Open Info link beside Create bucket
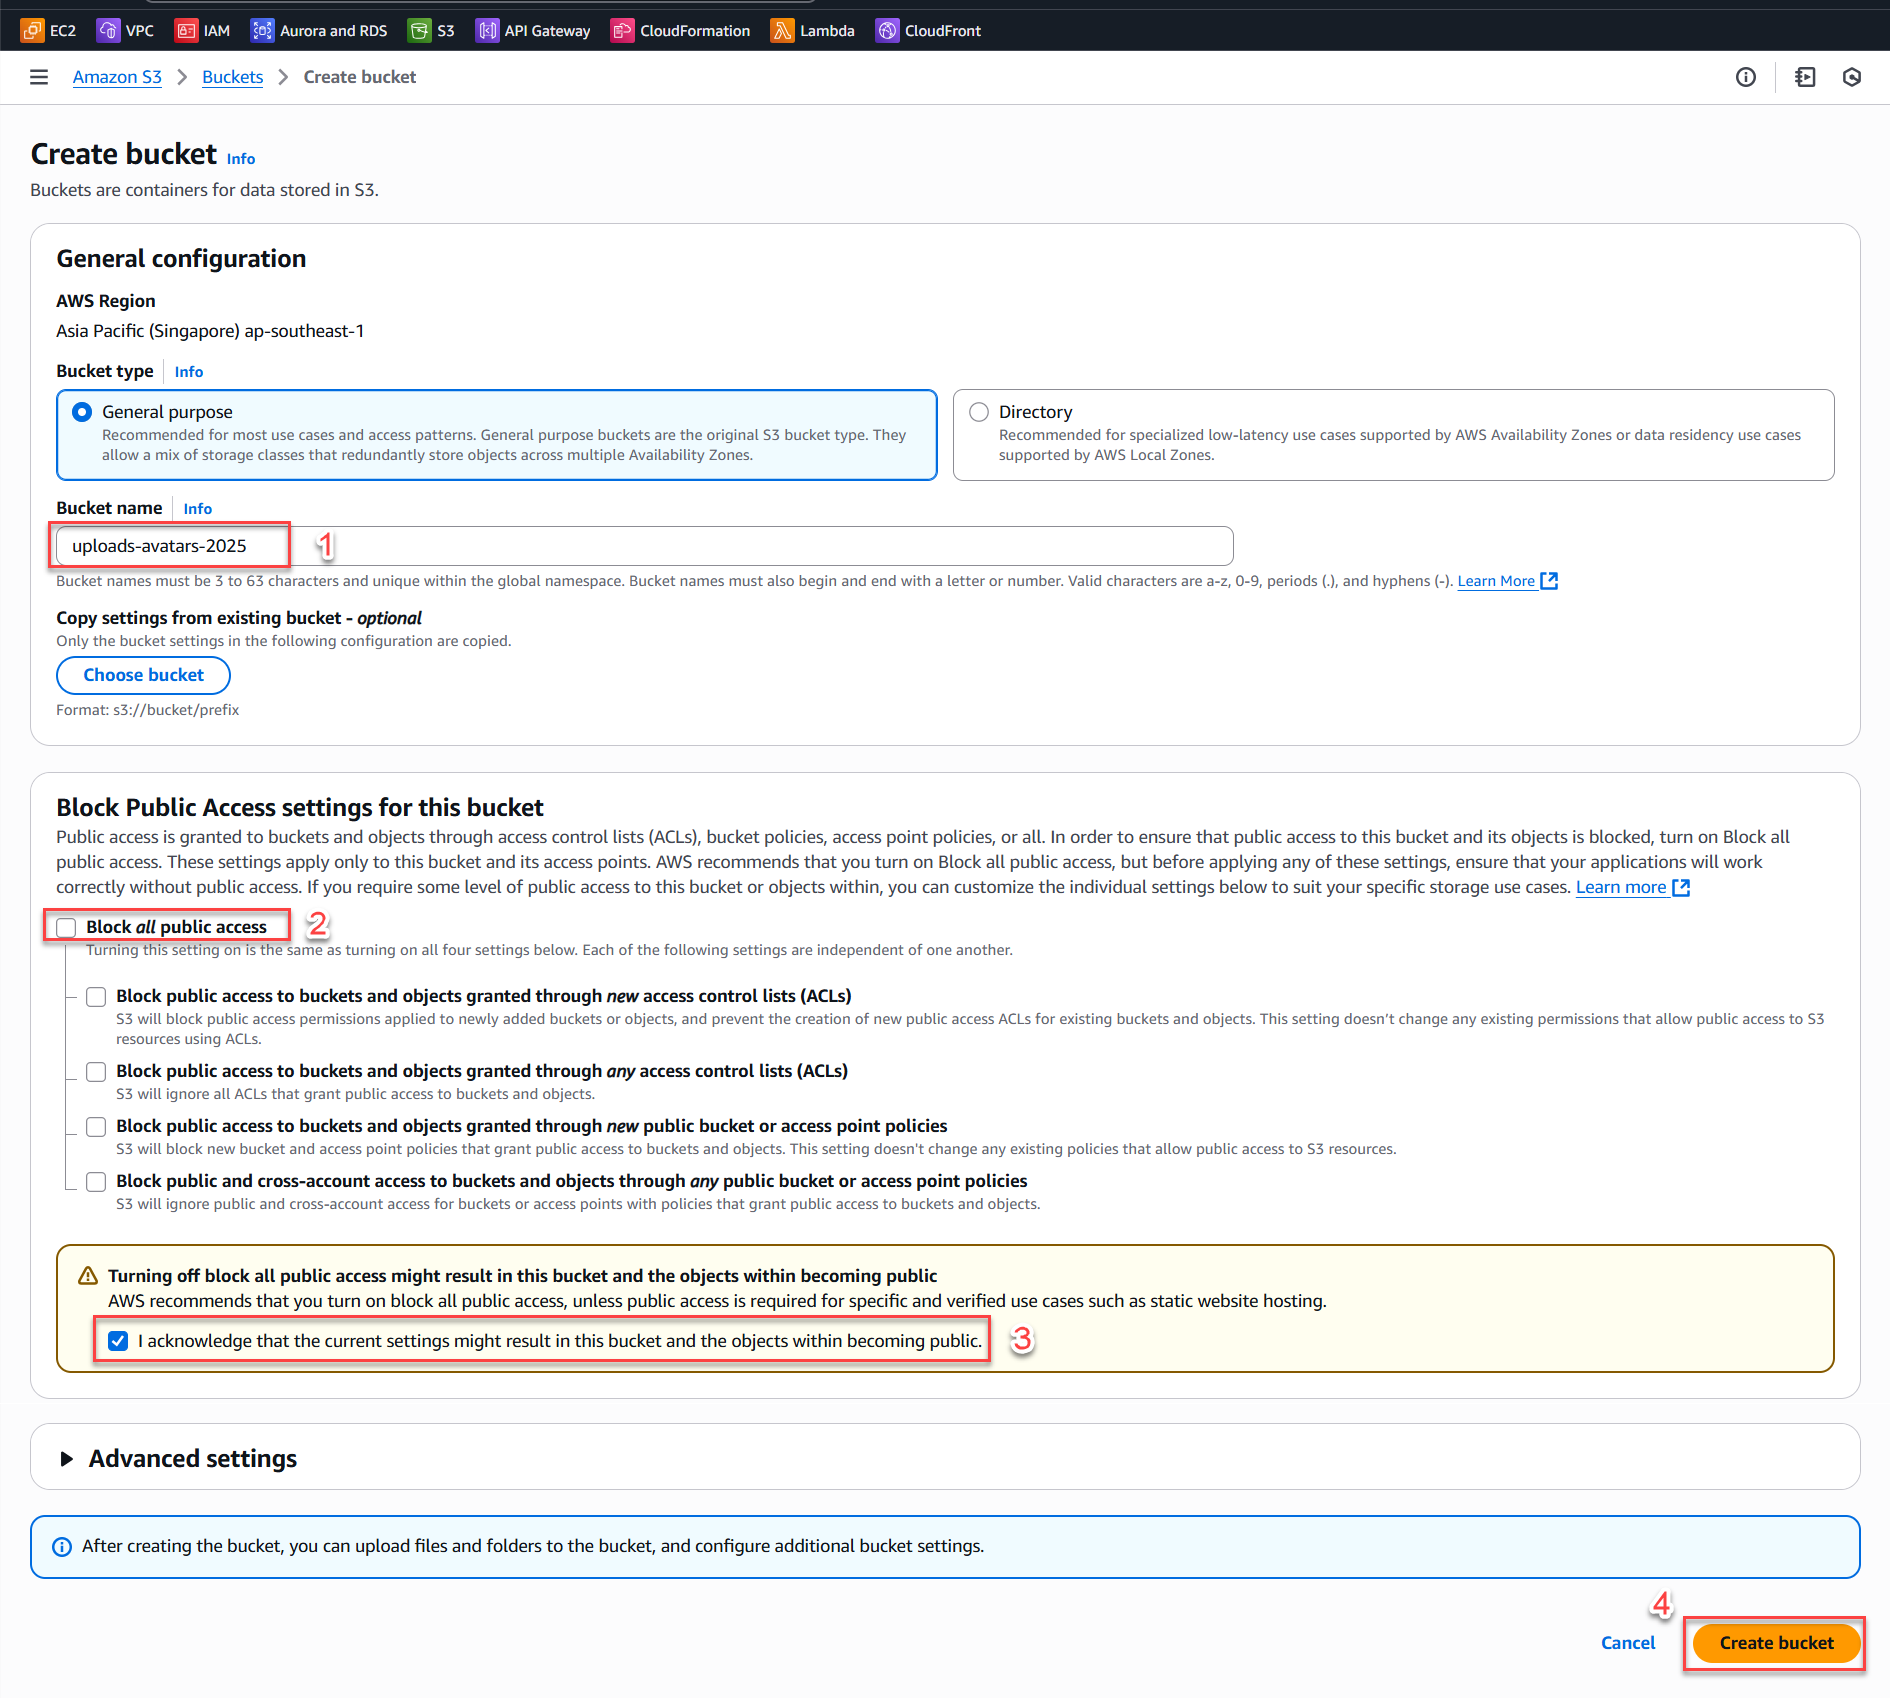The width and height of the screenshot is (1890, 1698). click(x=241, y=158)
